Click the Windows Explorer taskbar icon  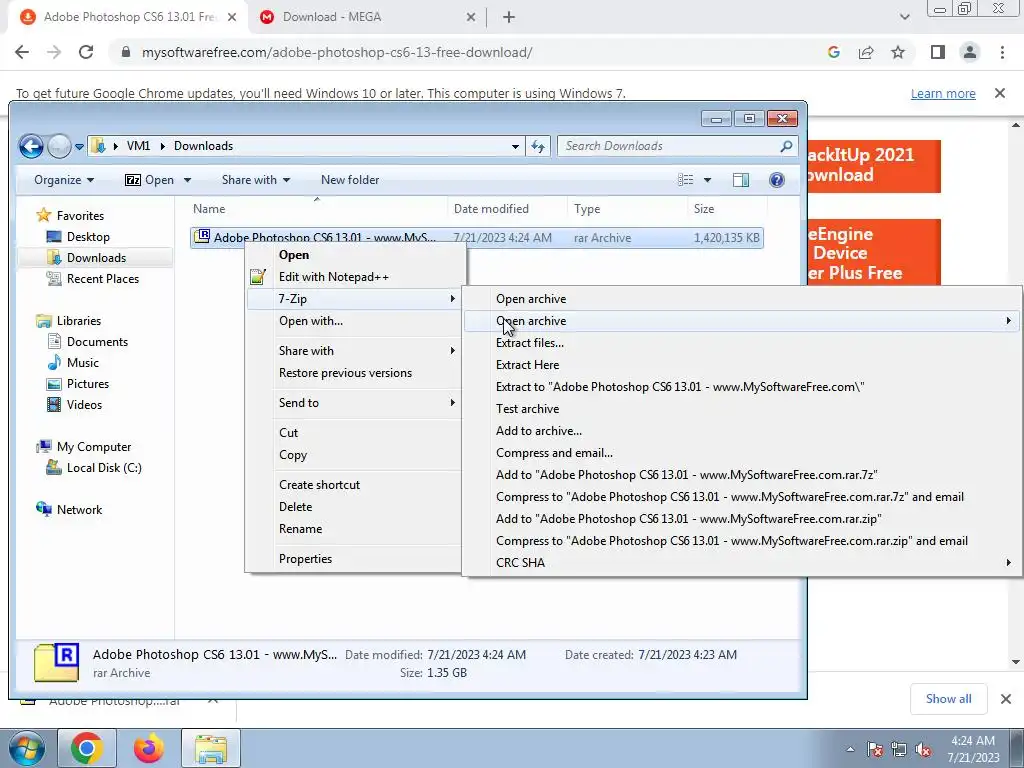(x=210, y=748)
